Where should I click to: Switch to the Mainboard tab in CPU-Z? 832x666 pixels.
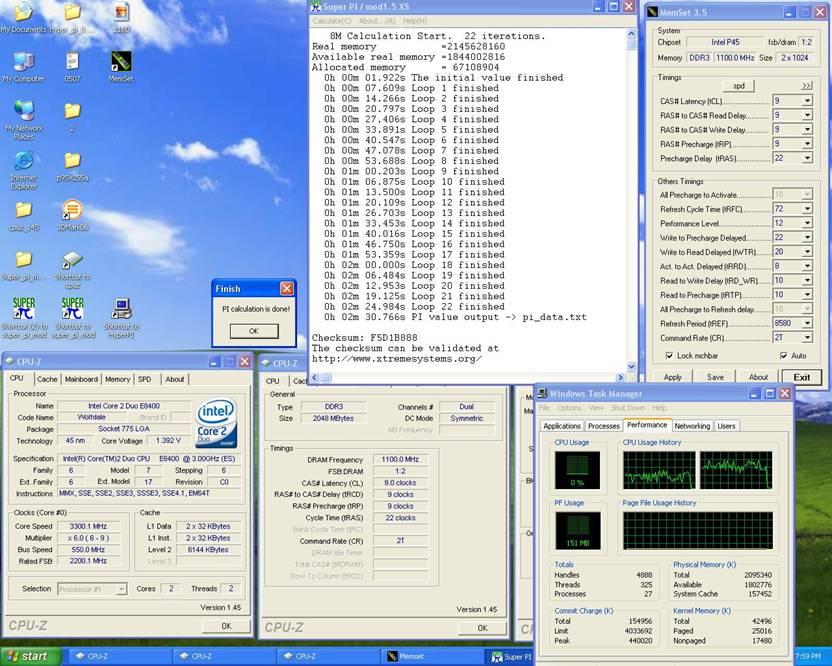pyautogui.click(x=81, y=379)
